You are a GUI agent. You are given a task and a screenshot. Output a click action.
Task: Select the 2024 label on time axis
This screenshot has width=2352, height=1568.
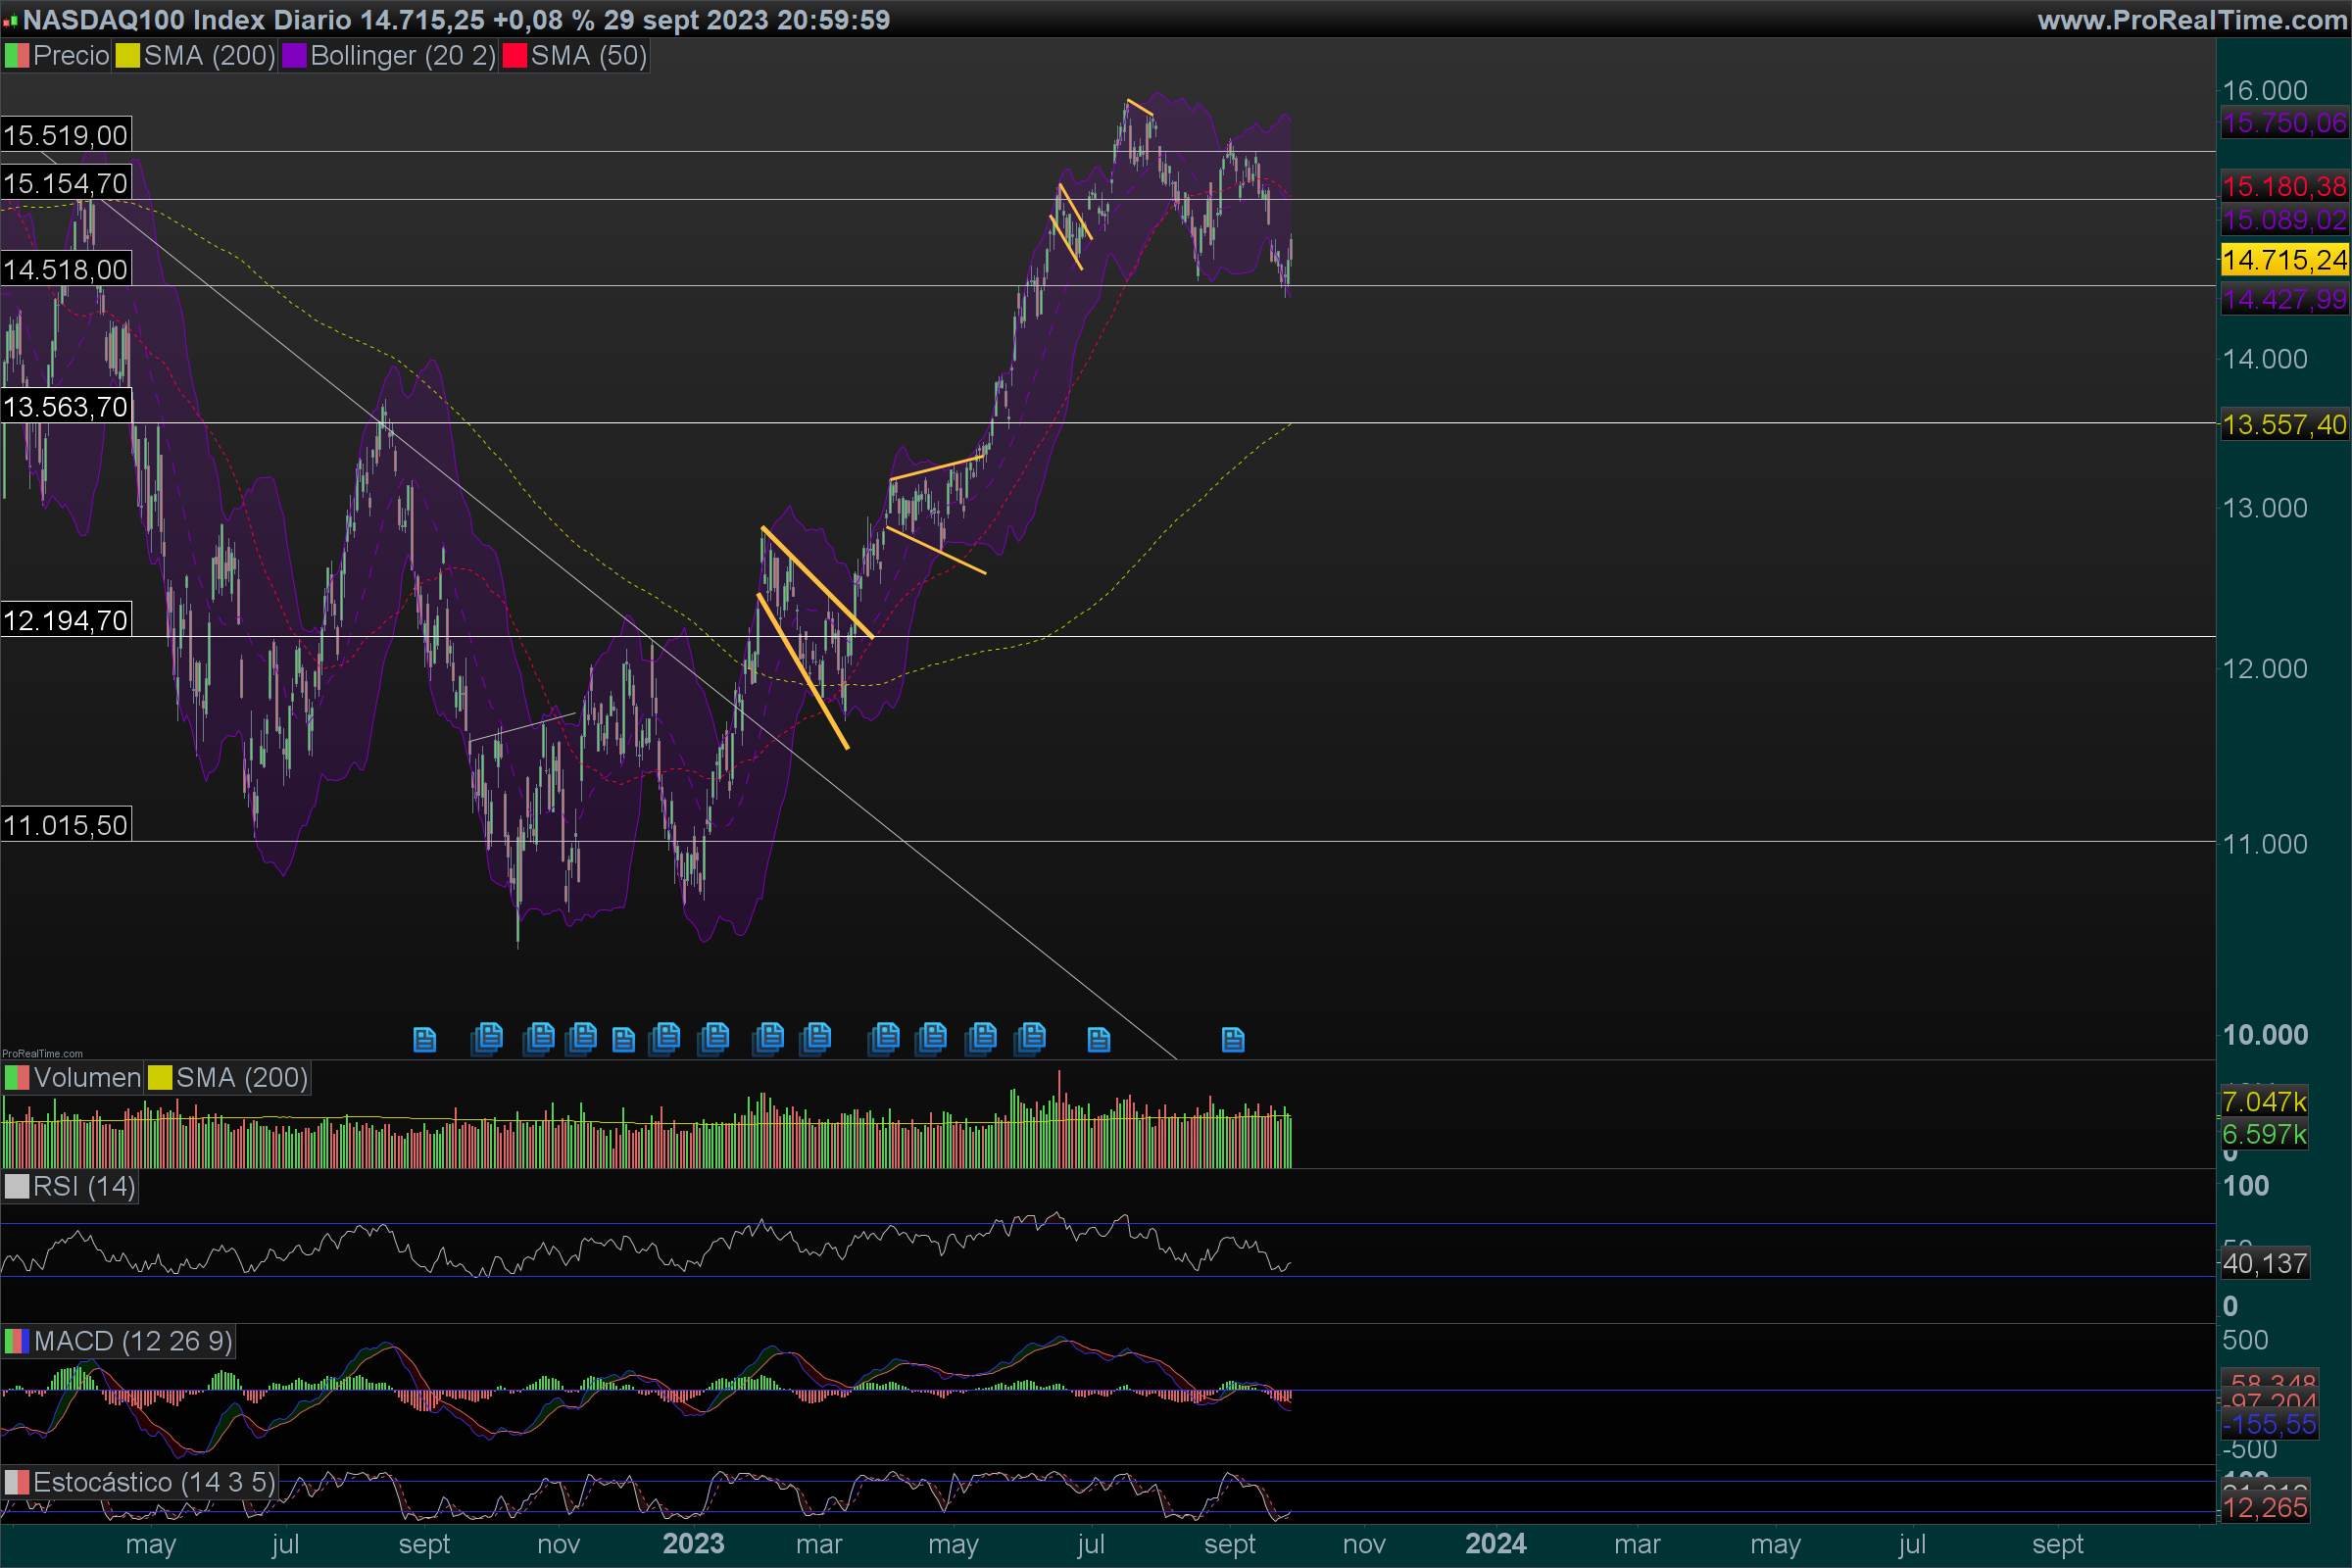pos(1495,1544)
